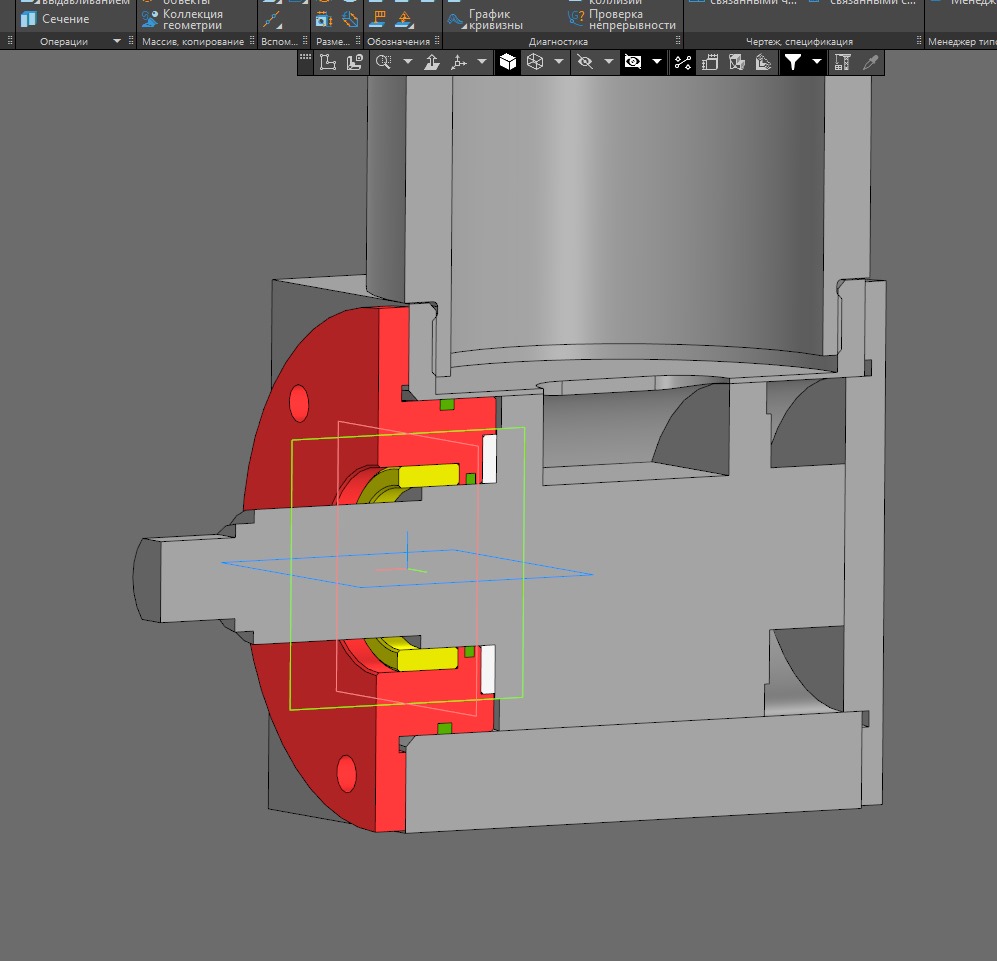
Task: Open dropdown next to wireframe cube icon
Action: point(559,62)
